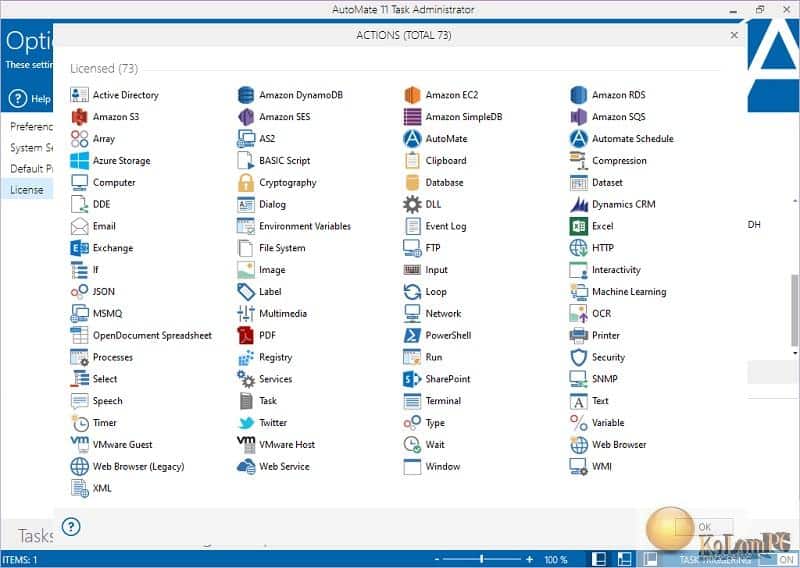Click the XML action label
Screen dimensions: 800x568
click(x=102, y=488)
